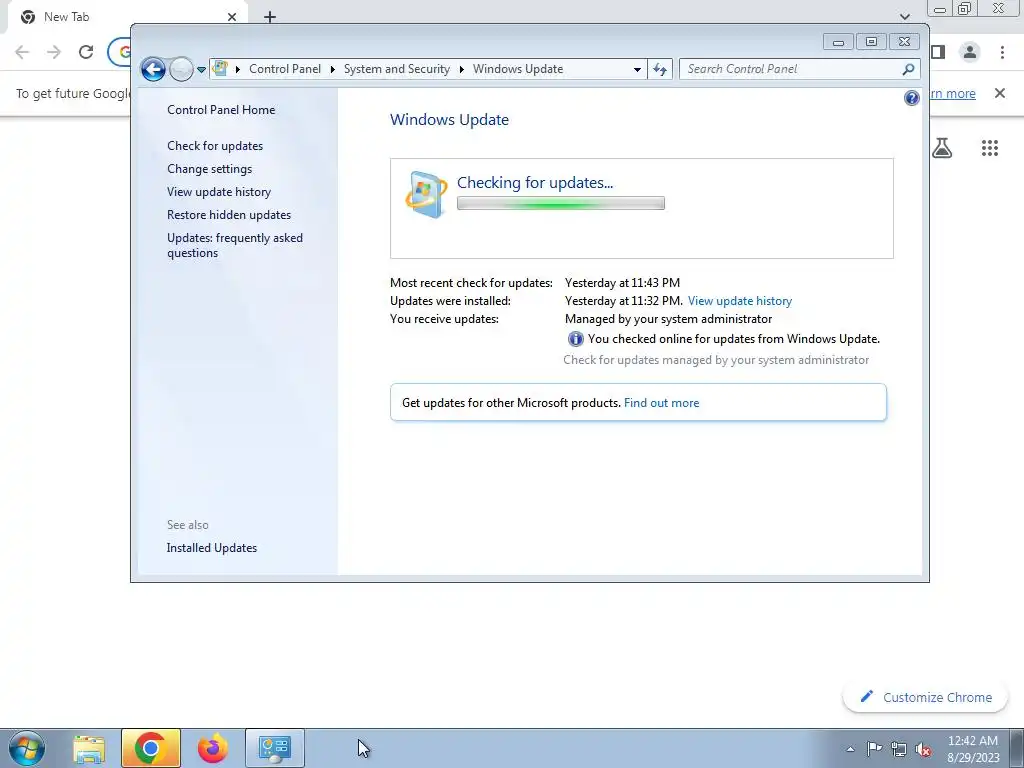Click the Back arrow in Control Panel
The width and height of the screenshot is (1024, 768).
pyautogui.click(x=153, y=69)
